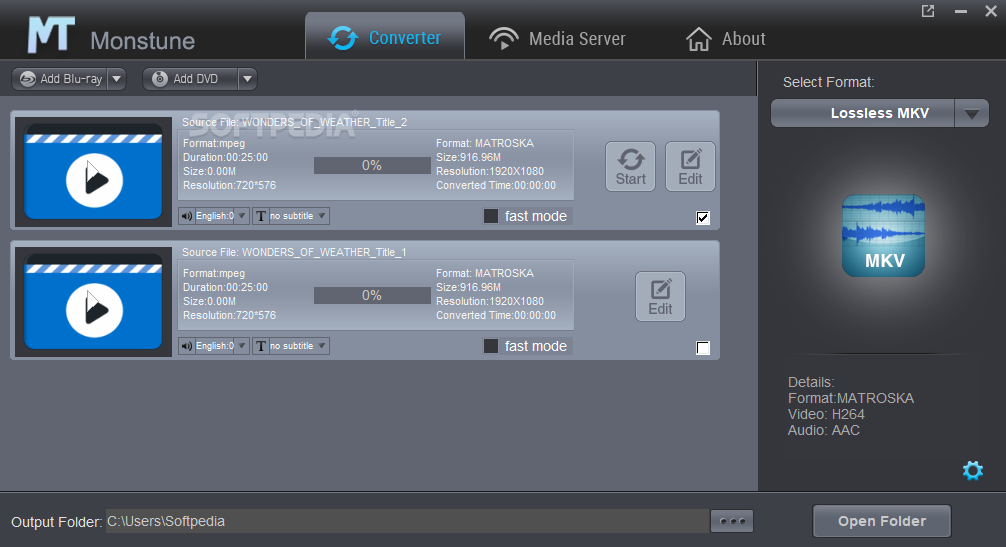Click the Open Folder button
Viewport: 1006px width, 547px height.
coord(882,521)
